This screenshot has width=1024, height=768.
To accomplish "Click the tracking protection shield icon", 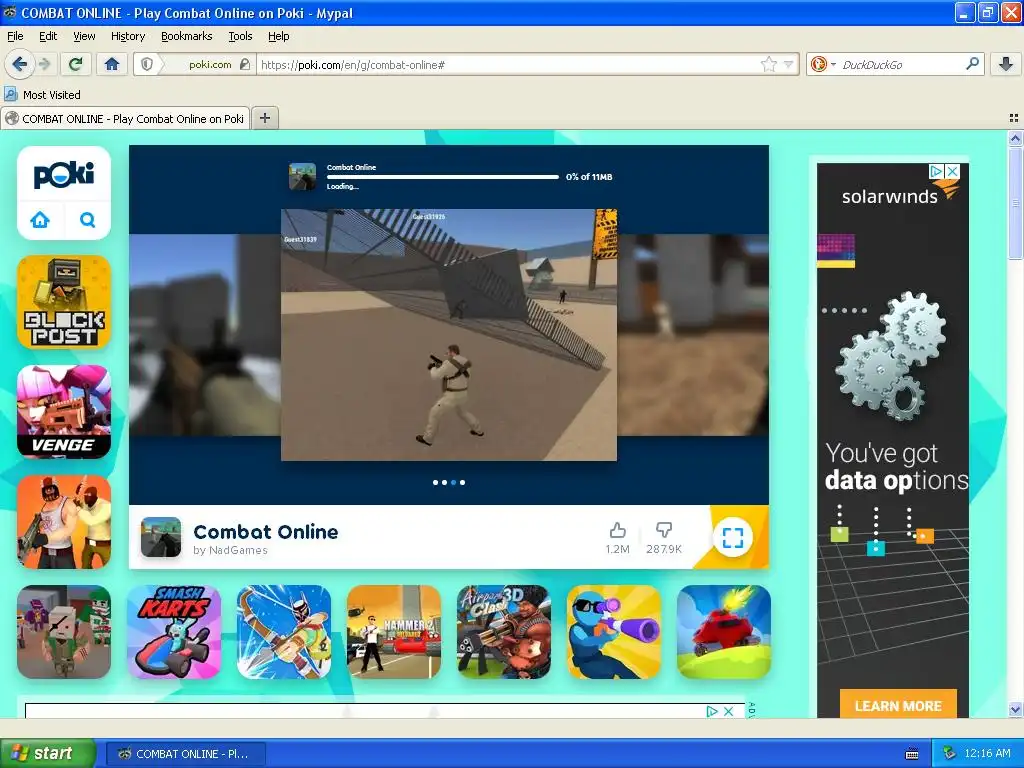I will 147,64.
